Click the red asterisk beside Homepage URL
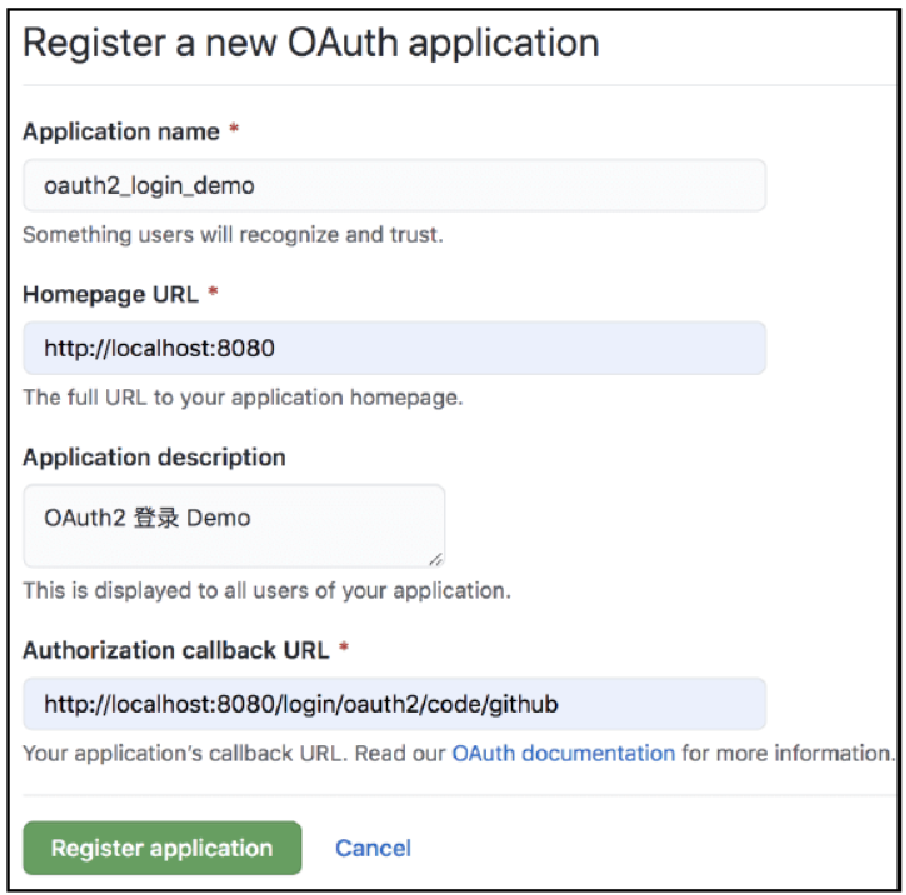The image size is (906, 895). click(x=213, y=290)
